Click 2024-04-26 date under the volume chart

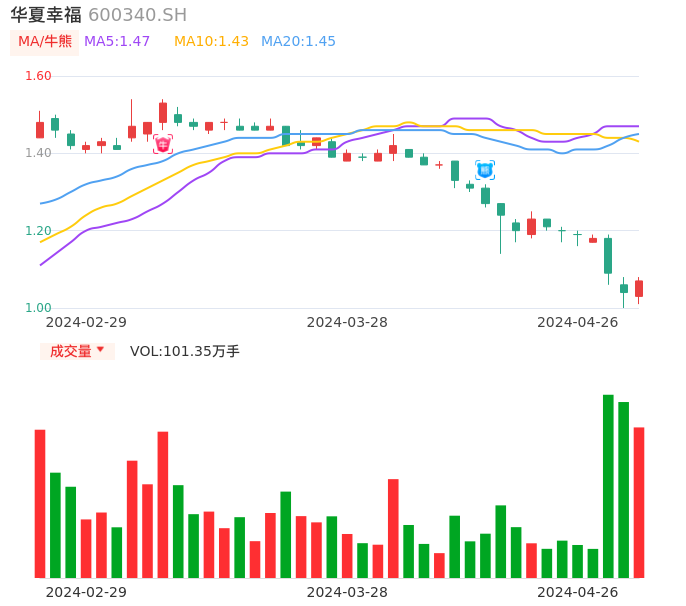[578, 593]
